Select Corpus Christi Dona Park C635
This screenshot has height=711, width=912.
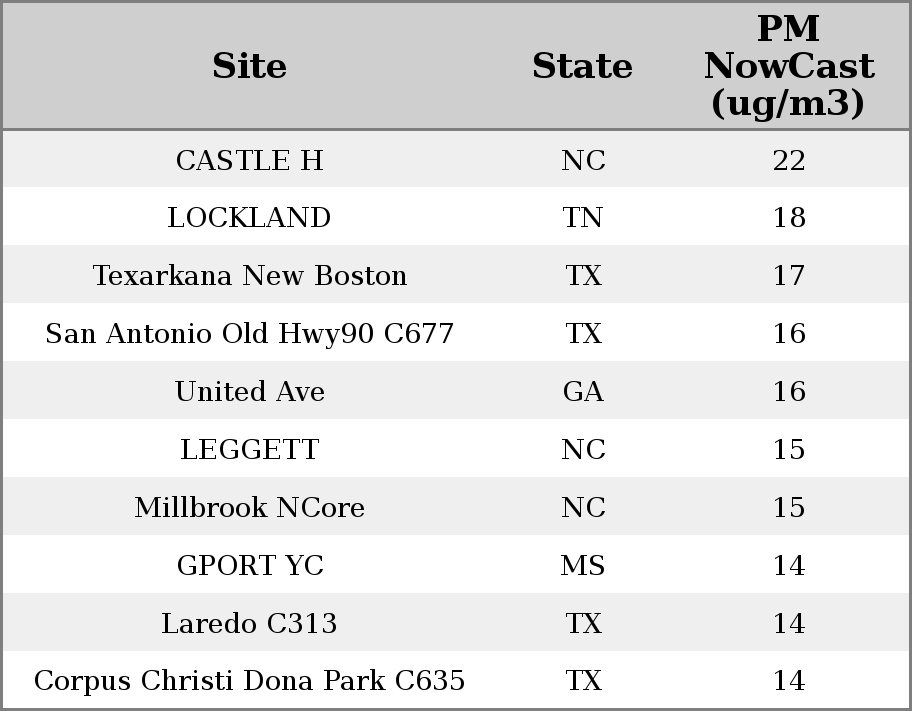click(250, 680)
